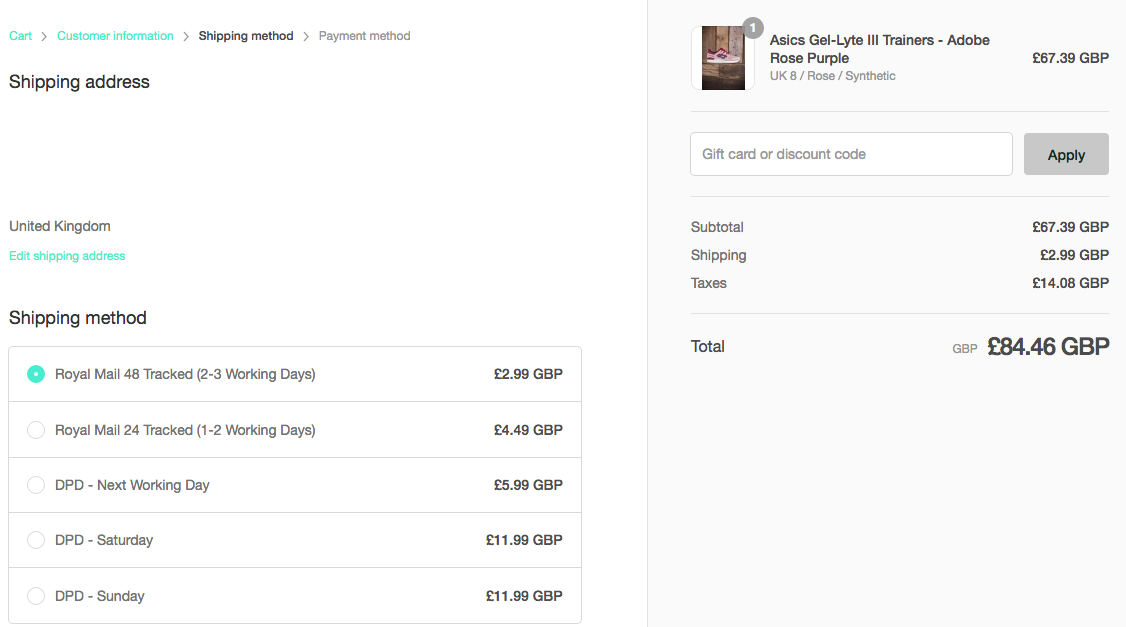
Task: Click the Asics Gel-Lyte III product title
Action: tap(879, 49)
